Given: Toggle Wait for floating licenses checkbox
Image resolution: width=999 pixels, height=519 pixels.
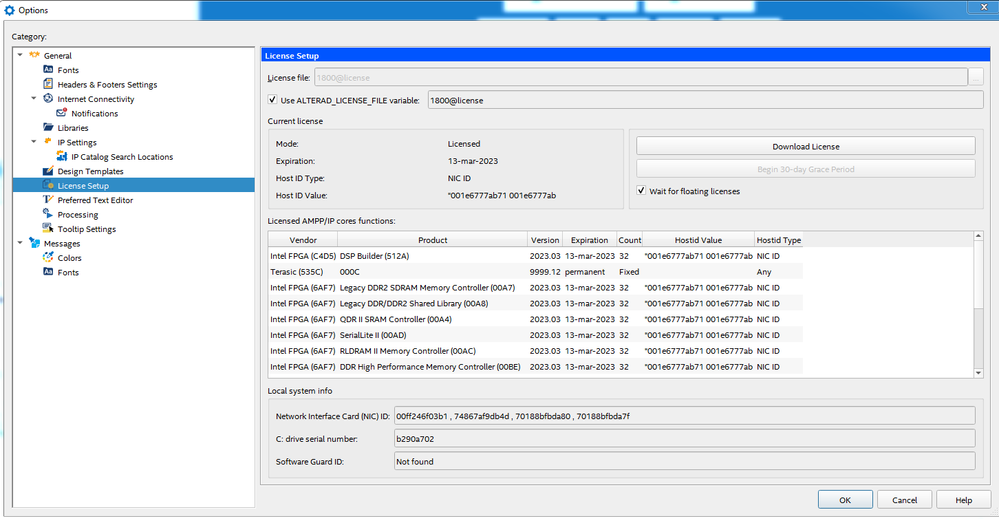Looking at the screenshot, I should (x=641, y=191).
